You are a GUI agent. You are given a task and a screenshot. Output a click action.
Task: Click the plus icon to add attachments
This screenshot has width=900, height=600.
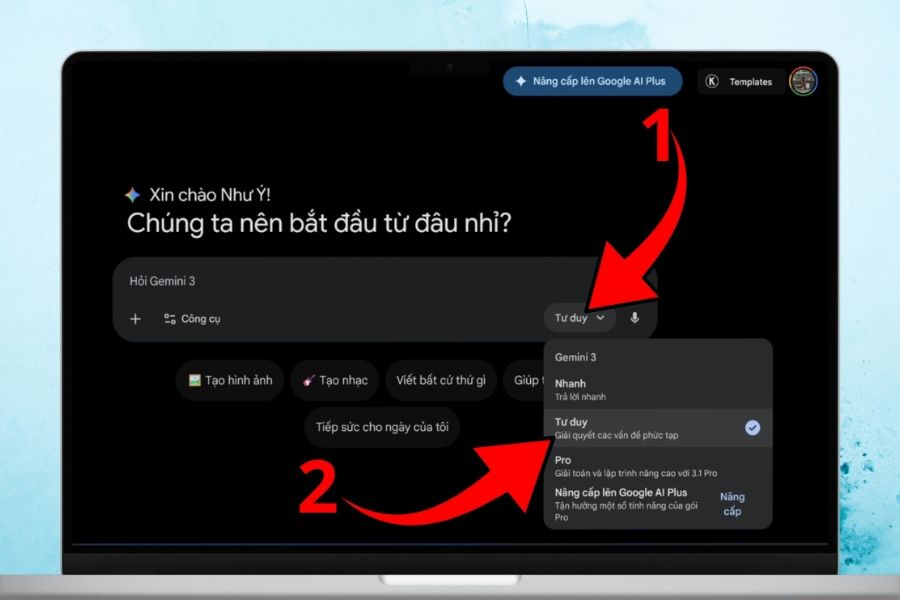(135, 319)
